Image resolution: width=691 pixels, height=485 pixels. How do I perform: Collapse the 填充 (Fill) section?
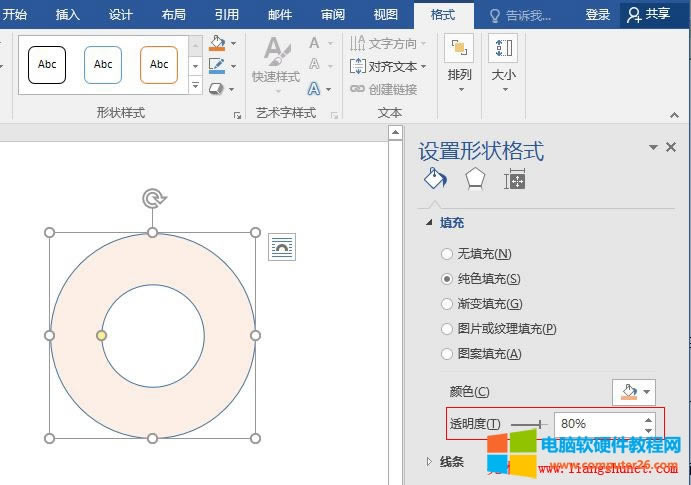coord(430,223)
